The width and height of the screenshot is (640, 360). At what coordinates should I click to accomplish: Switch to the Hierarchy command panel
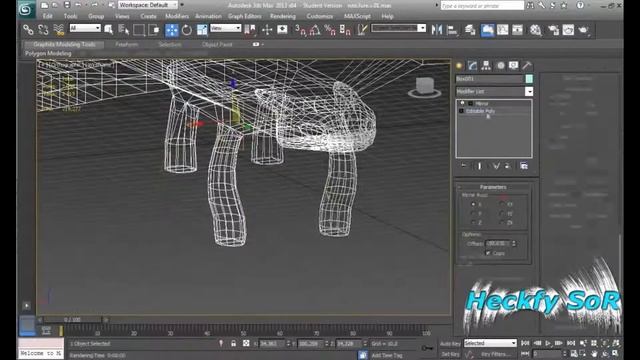486,65
